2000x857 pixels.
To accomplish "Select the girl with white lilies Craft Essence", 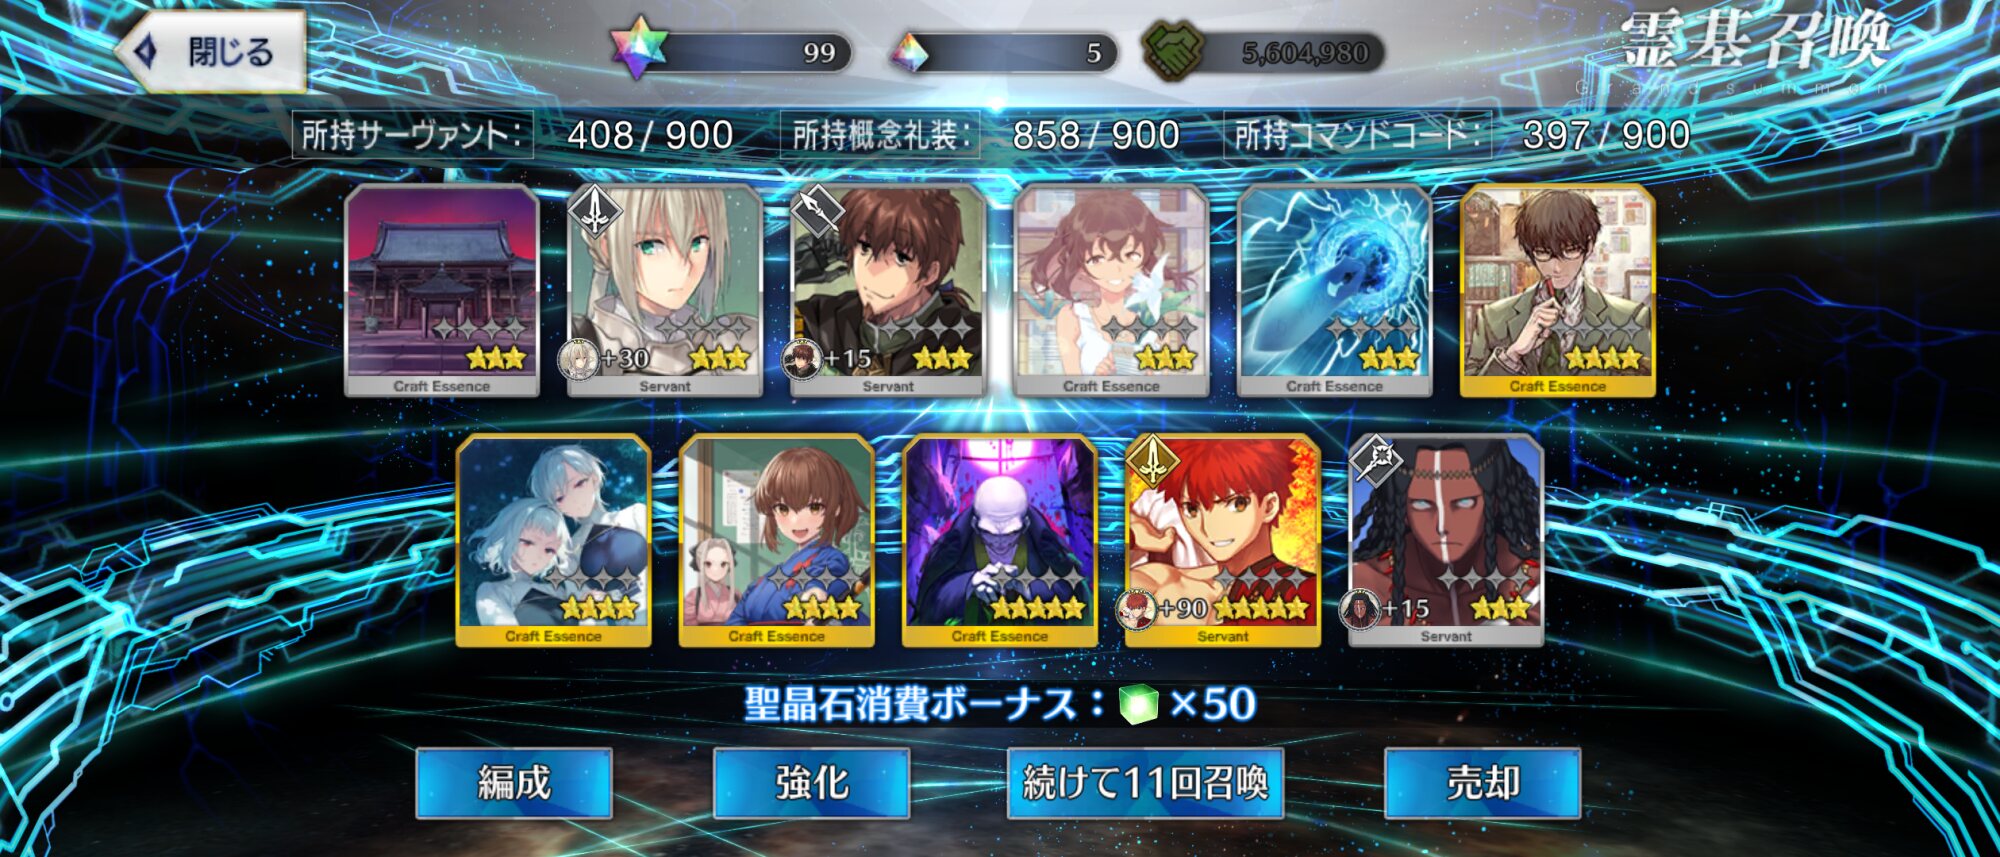I will pos(1111,291).
